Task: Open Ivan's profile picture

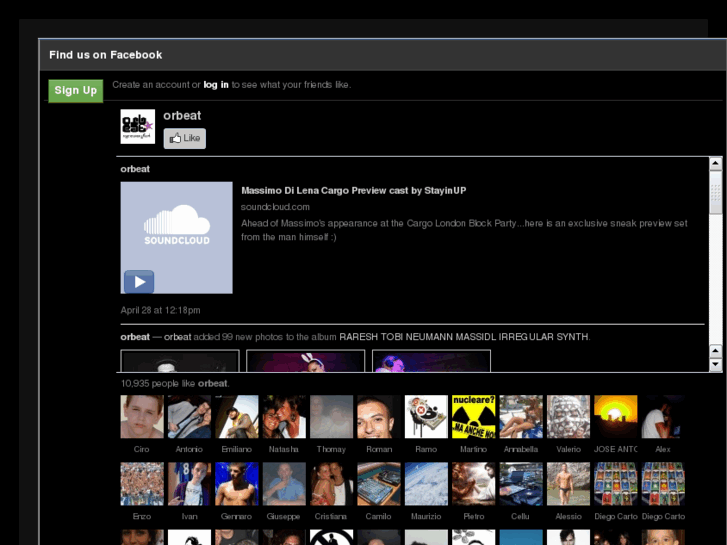Action: click(189, 484)
